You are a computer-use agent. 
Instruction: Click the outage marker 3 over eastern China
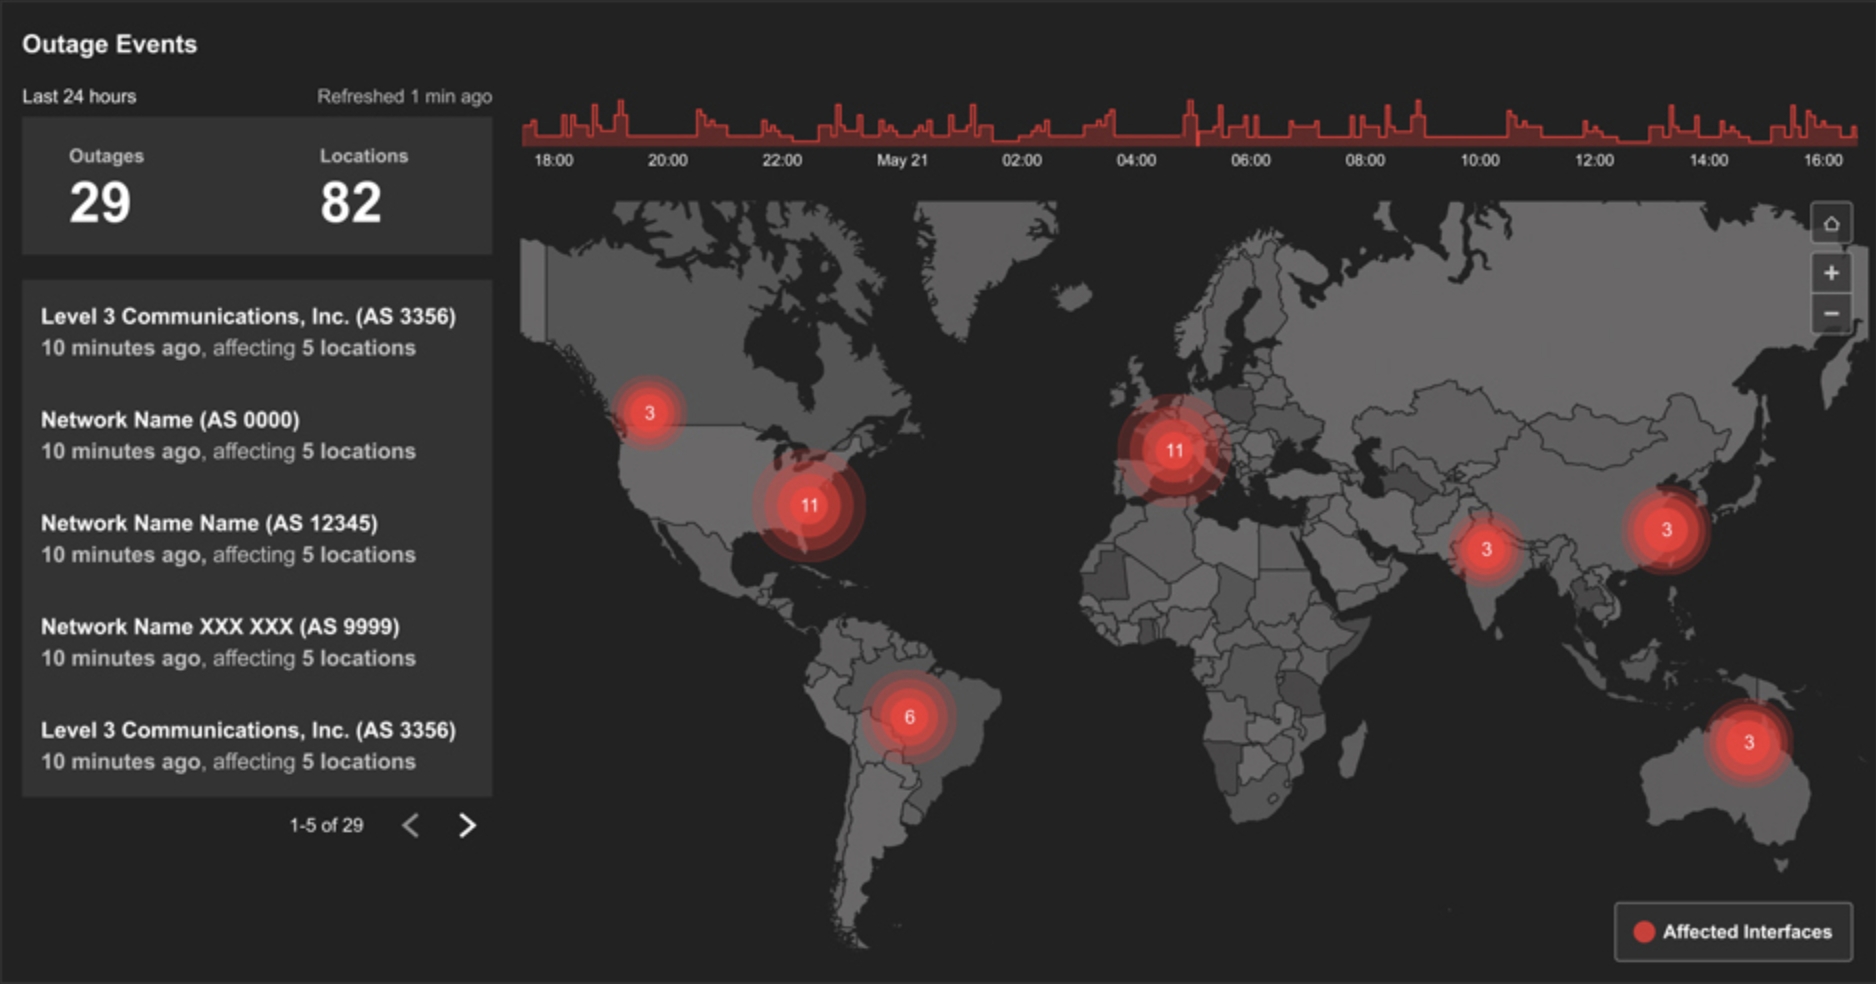pos(1665,527)
